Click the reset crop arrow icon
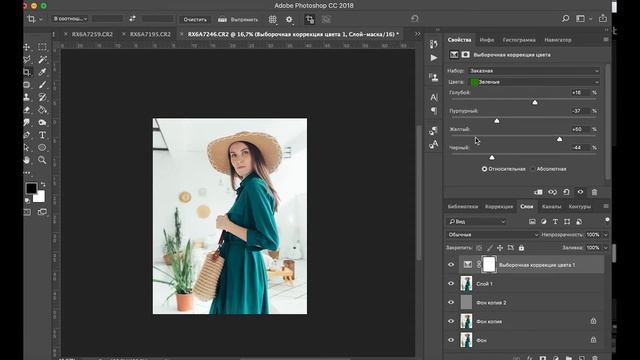Image resolution: width=640 pixels, height=360 pixels. pos(415,19)
